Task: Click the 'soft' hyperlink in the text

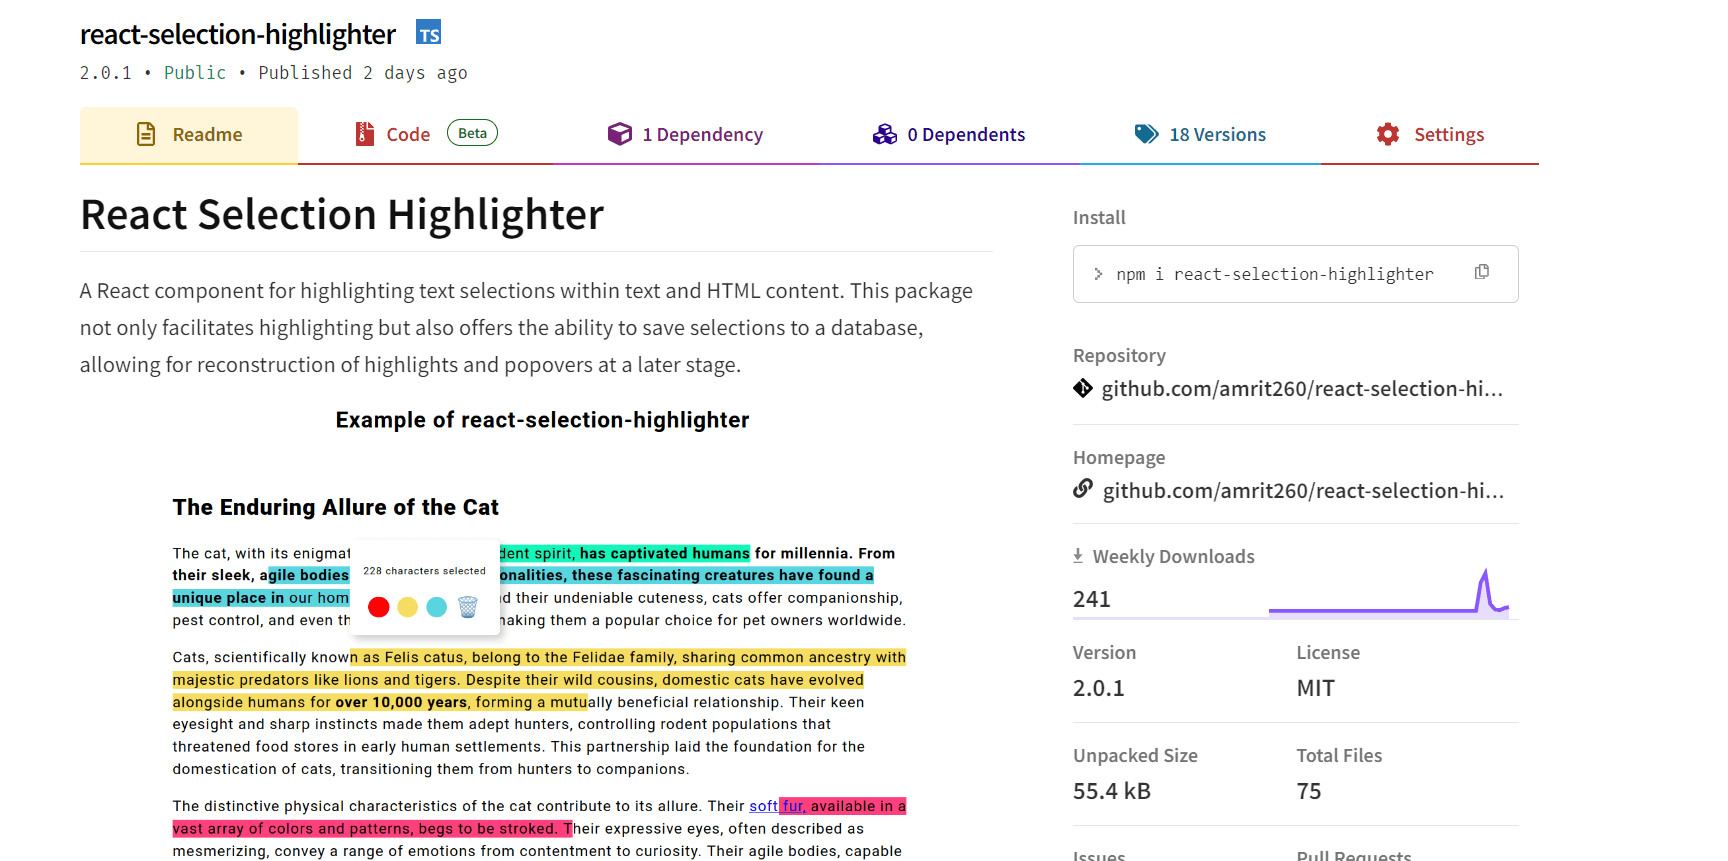Action: point(763,806)
